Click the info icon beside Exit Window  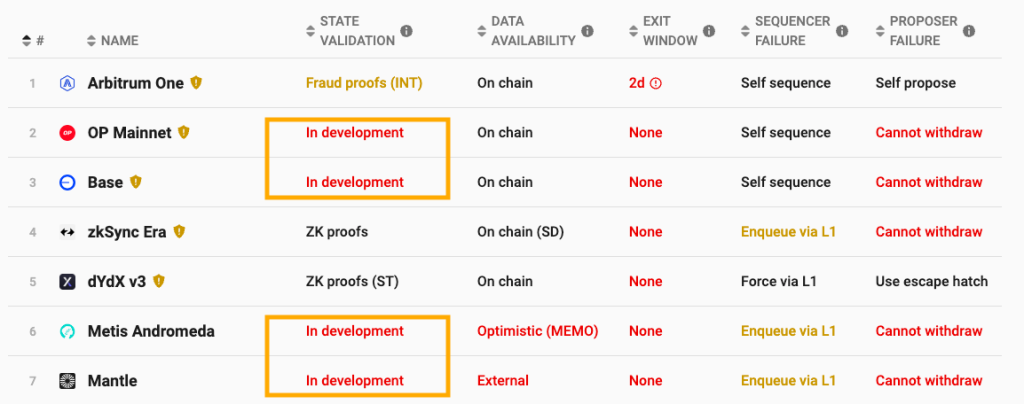click(x=708, y=31)
